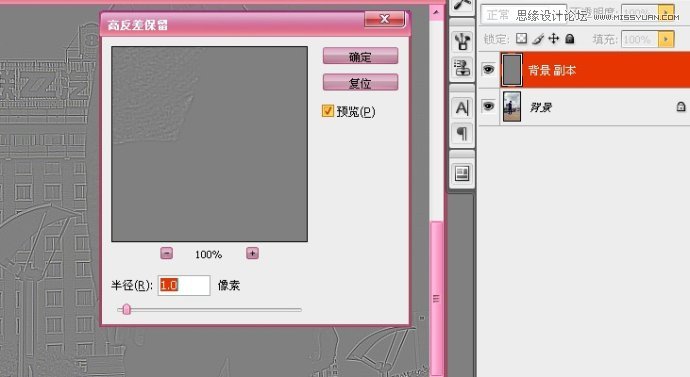690x377 pixels.
Task: Click the 像素 unit label
Action: (229, 285)
